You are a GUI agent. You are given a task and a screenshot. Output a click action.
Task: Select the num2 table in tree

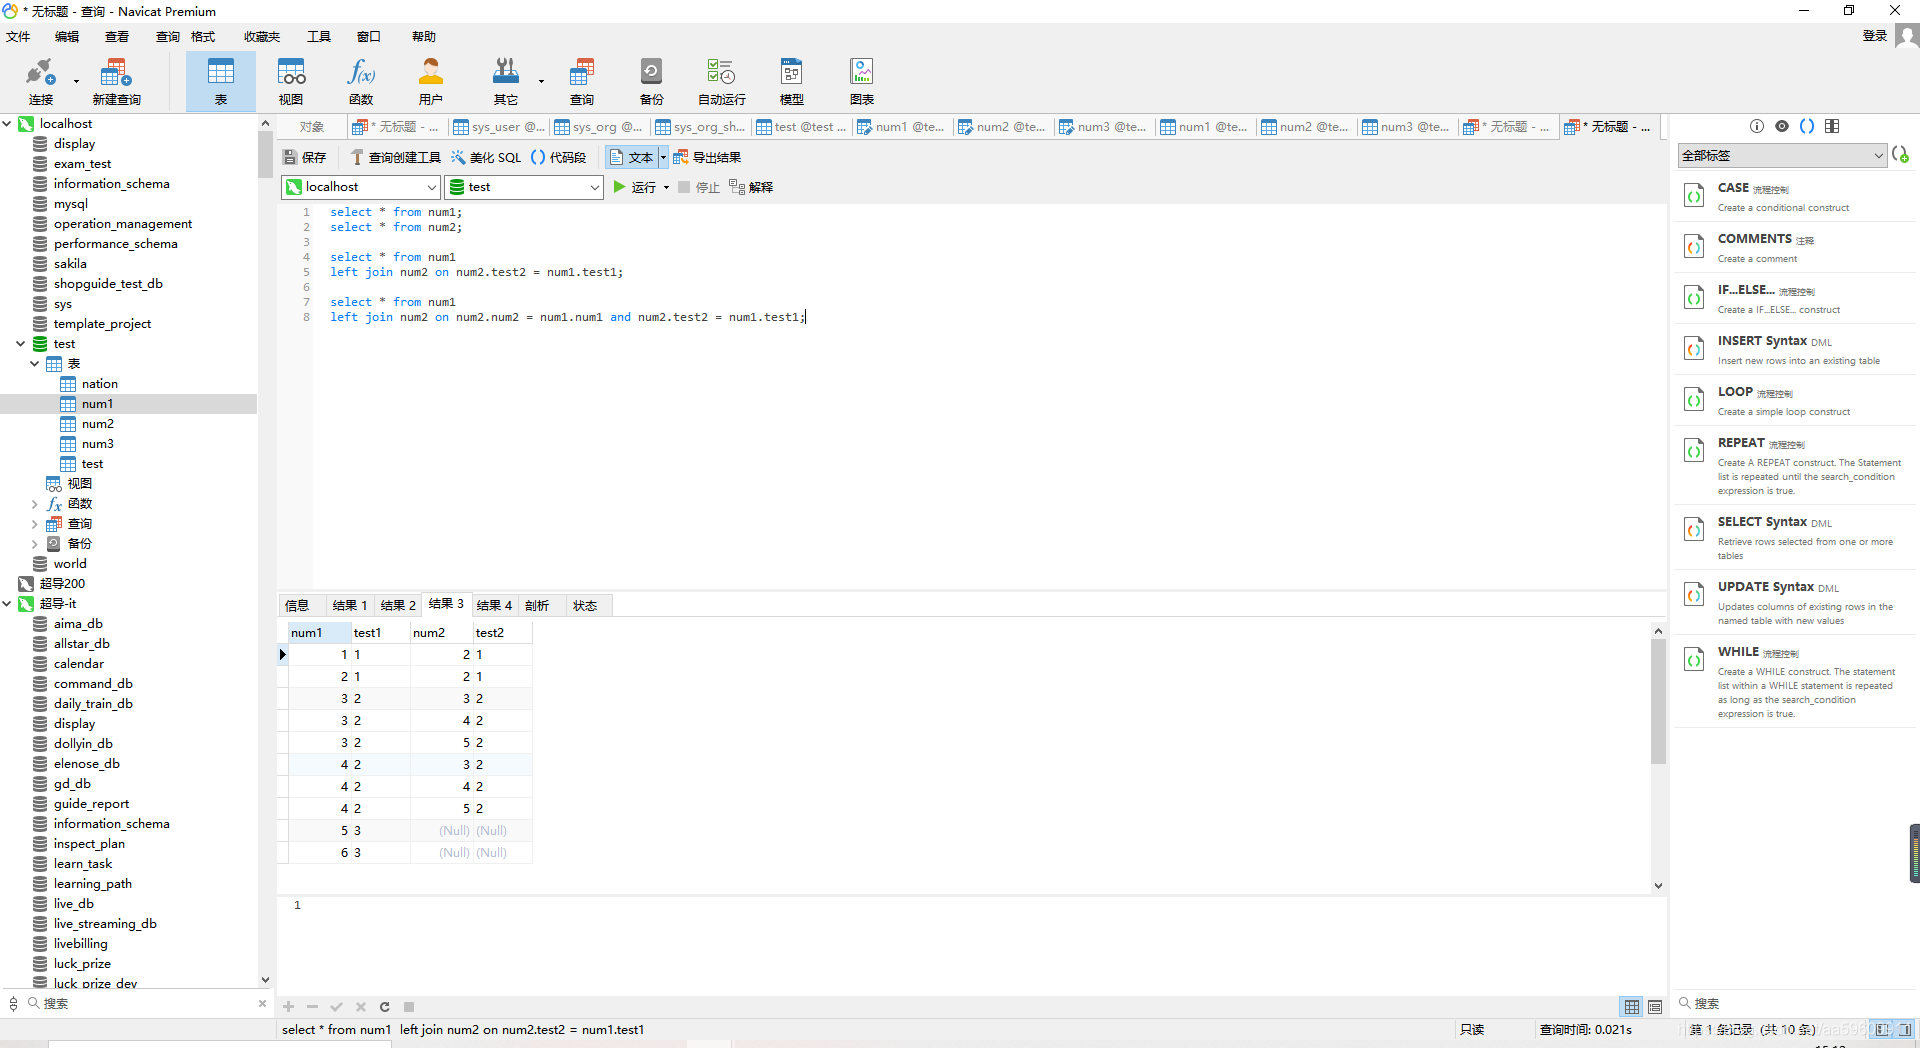coord(97,424)
